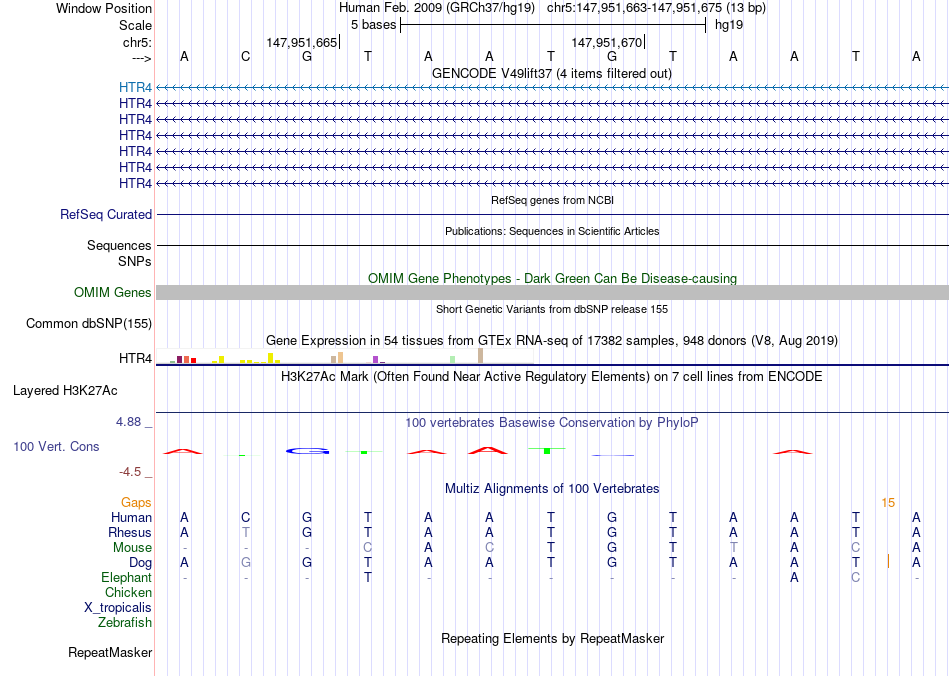Click the chr5:147,951,663-147,951,675 position text
Viewport: 950px width, 676px height.
click(x=656, y=8)
